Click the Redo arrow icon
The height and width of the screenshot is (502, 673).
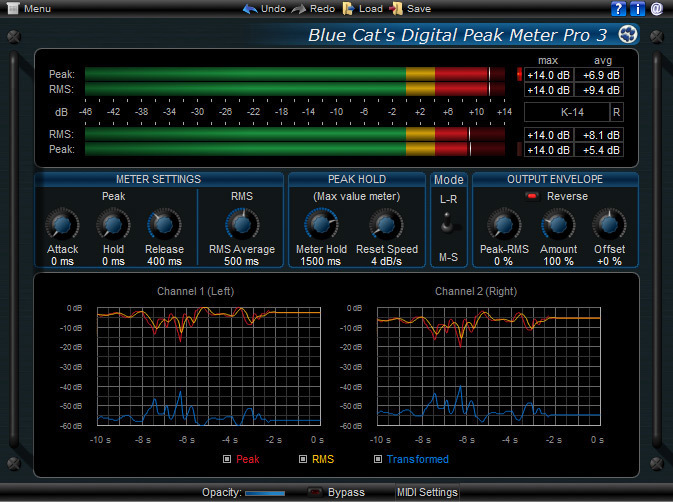click(x=299, y=9)
